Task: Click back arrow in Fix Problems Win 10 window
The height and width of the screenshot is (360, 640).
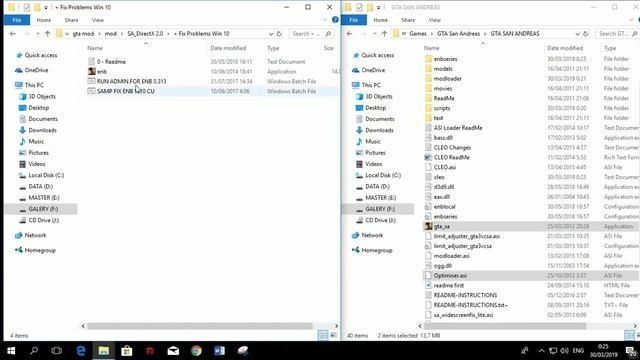Action: pos(13,33)
